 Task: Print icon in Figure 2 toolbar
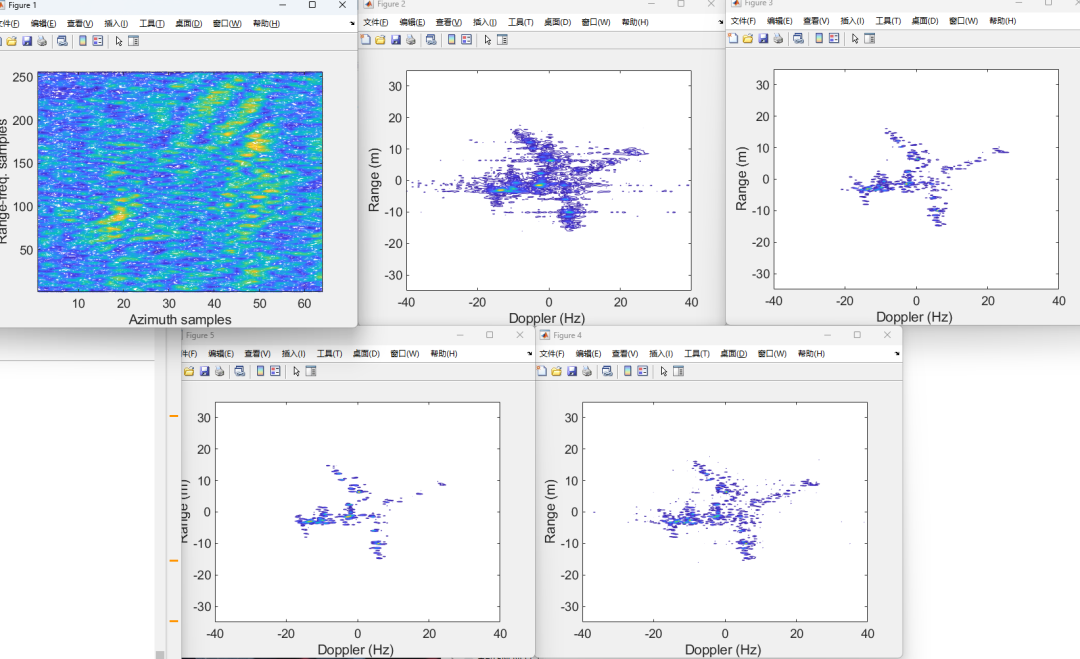(x=411, y=40)
